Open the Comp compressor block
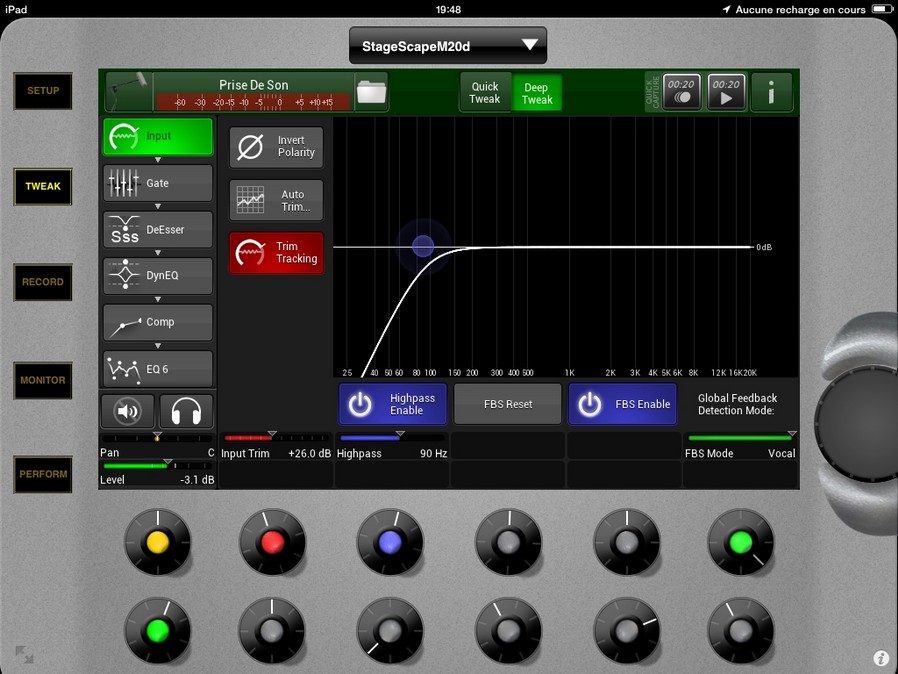 (158, 322)
